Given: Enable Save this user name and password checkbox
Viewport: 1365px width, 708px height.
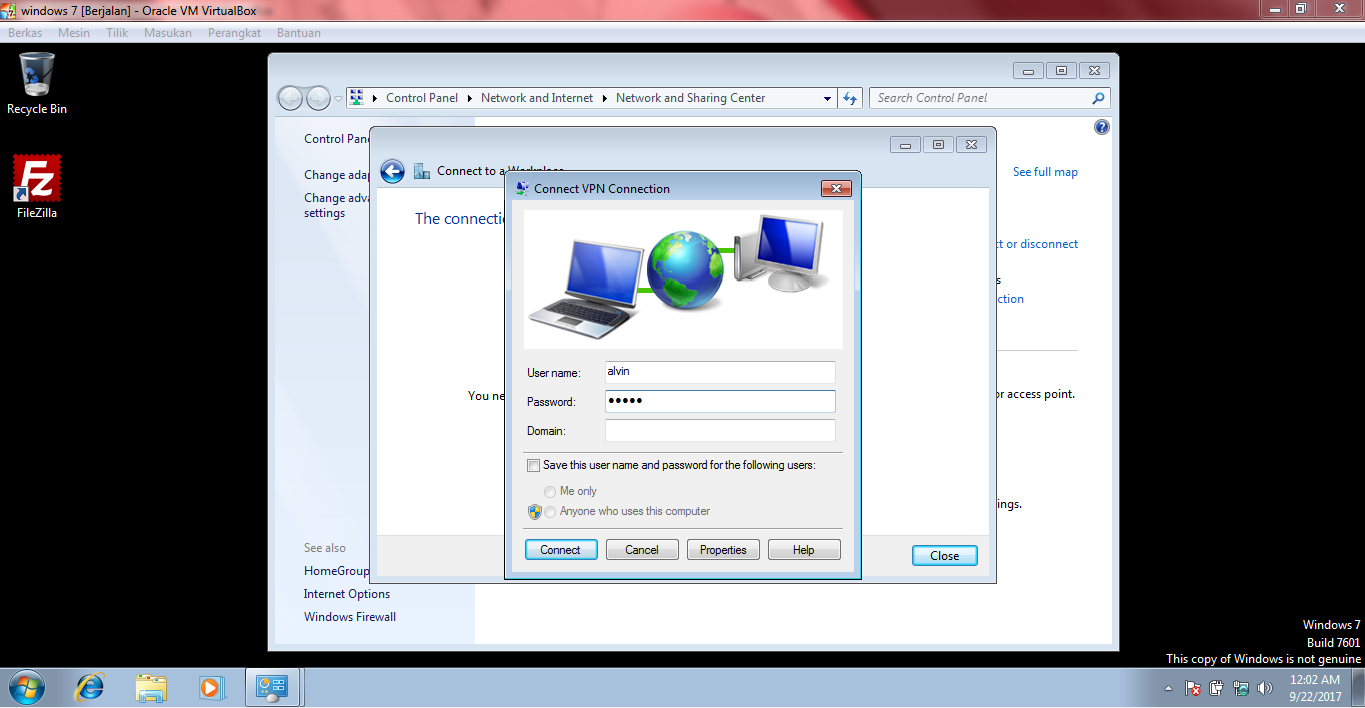Looking at the screenshot, I should pos(533,465).
